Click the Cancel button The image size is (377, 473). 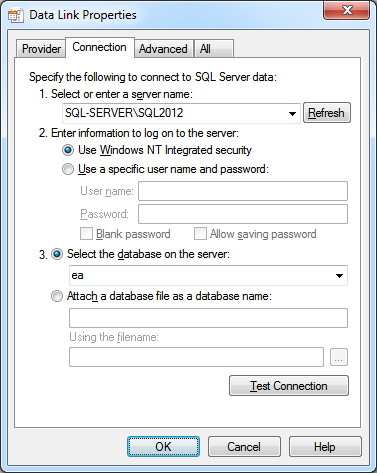244,447
